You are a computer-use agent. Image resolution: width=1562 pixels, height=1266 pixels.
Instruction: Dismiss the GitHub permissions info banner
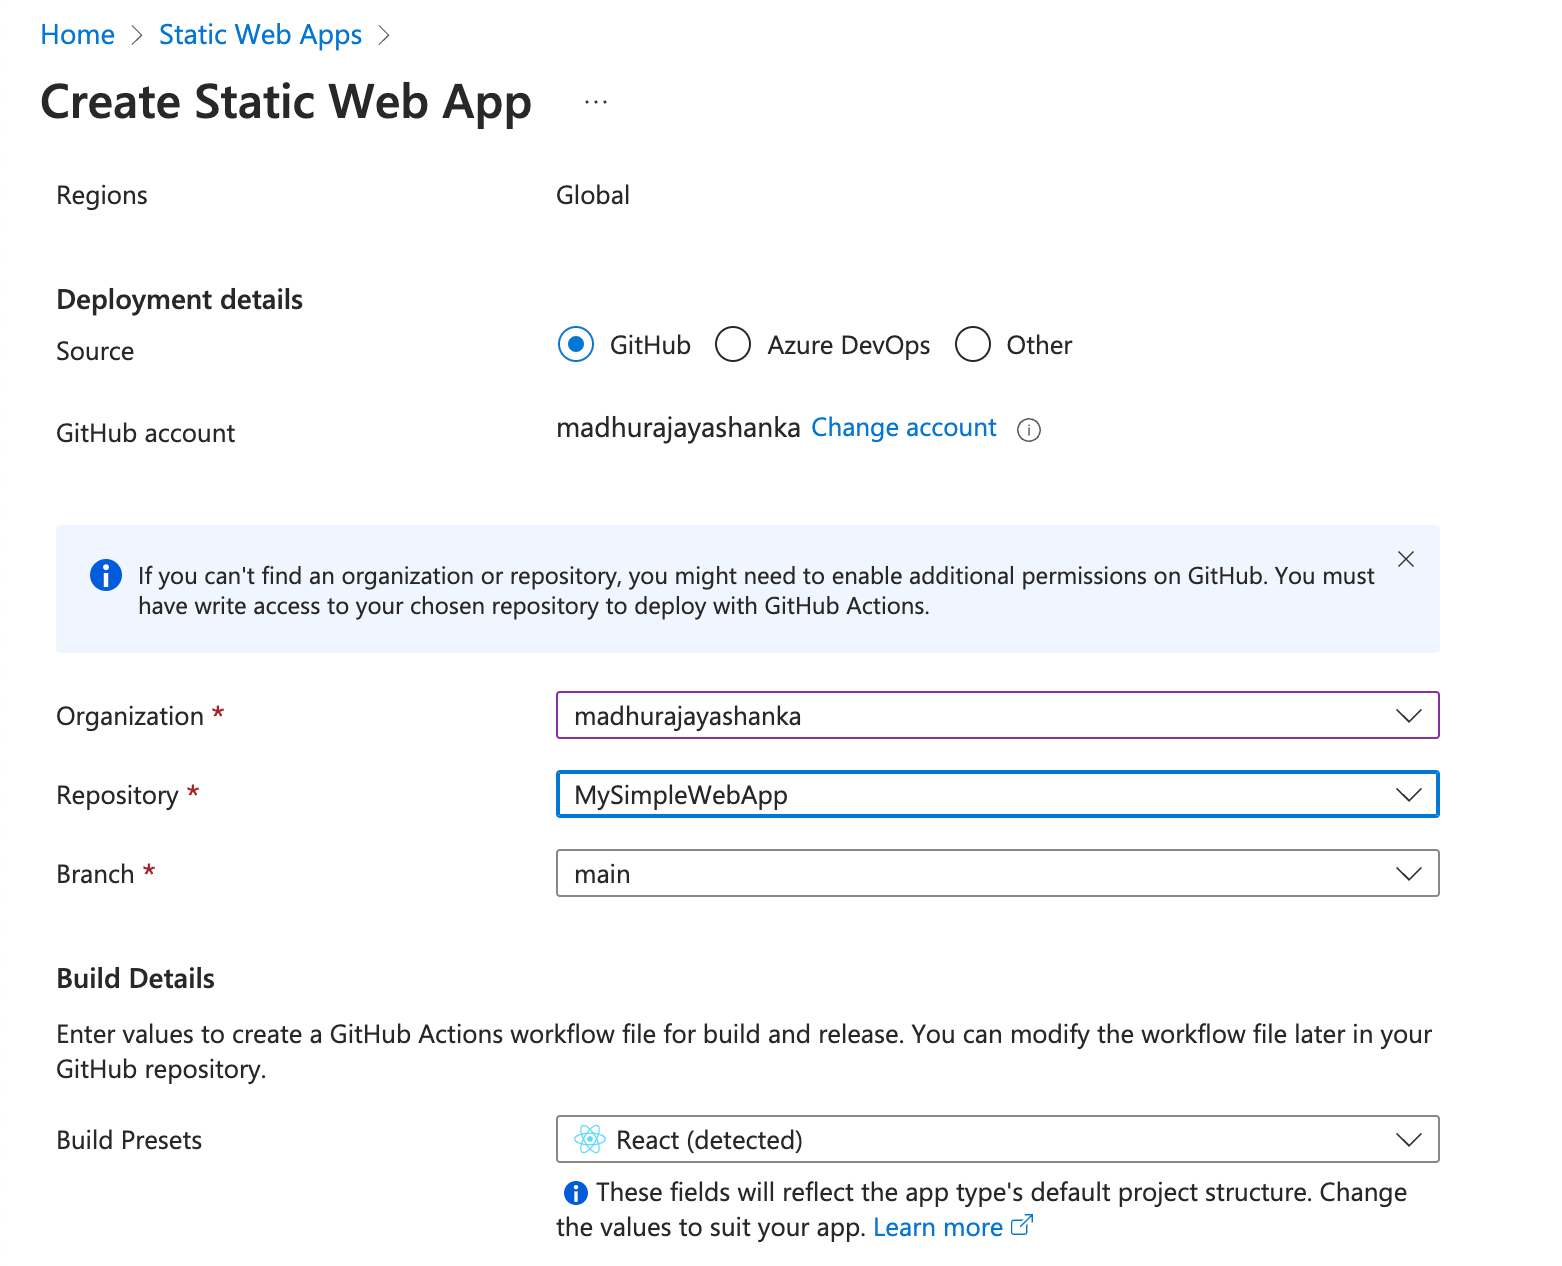click(1405, 559)
